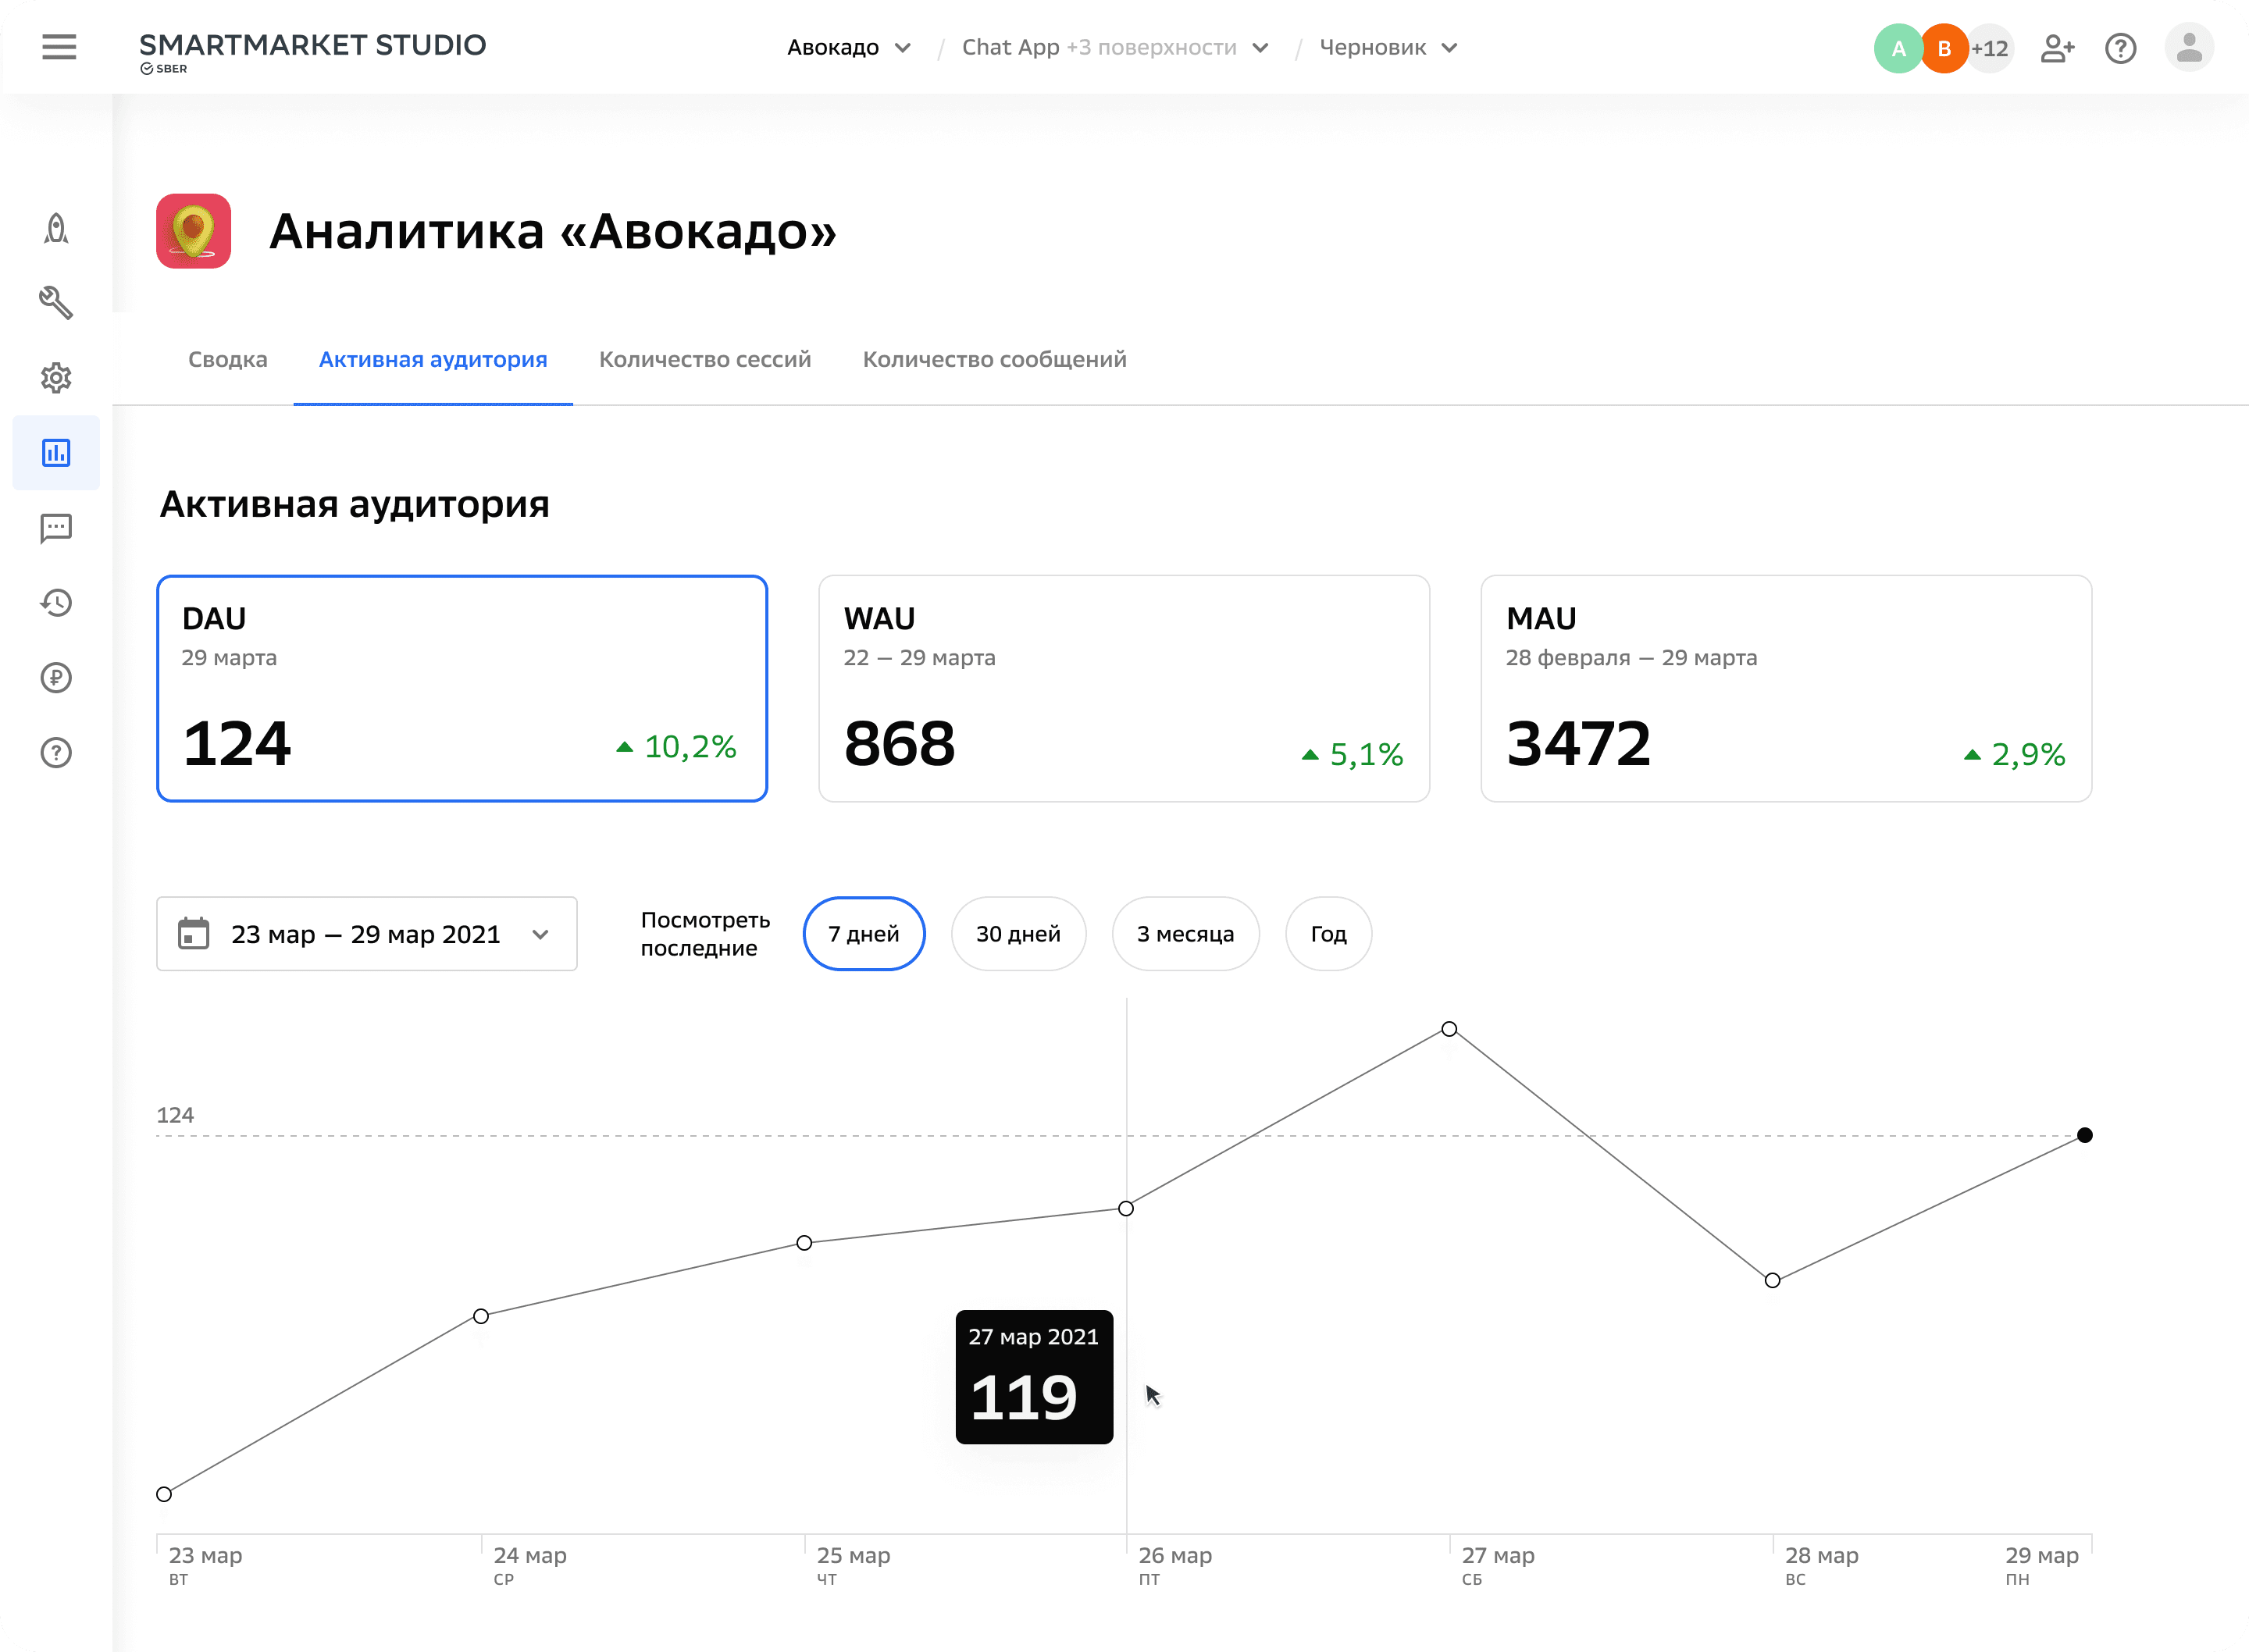Select the 30 дней period option
Image resolution: width=2249 pixels, height=1652 pixels.
pyautogui.click(x=1018, y=934)
